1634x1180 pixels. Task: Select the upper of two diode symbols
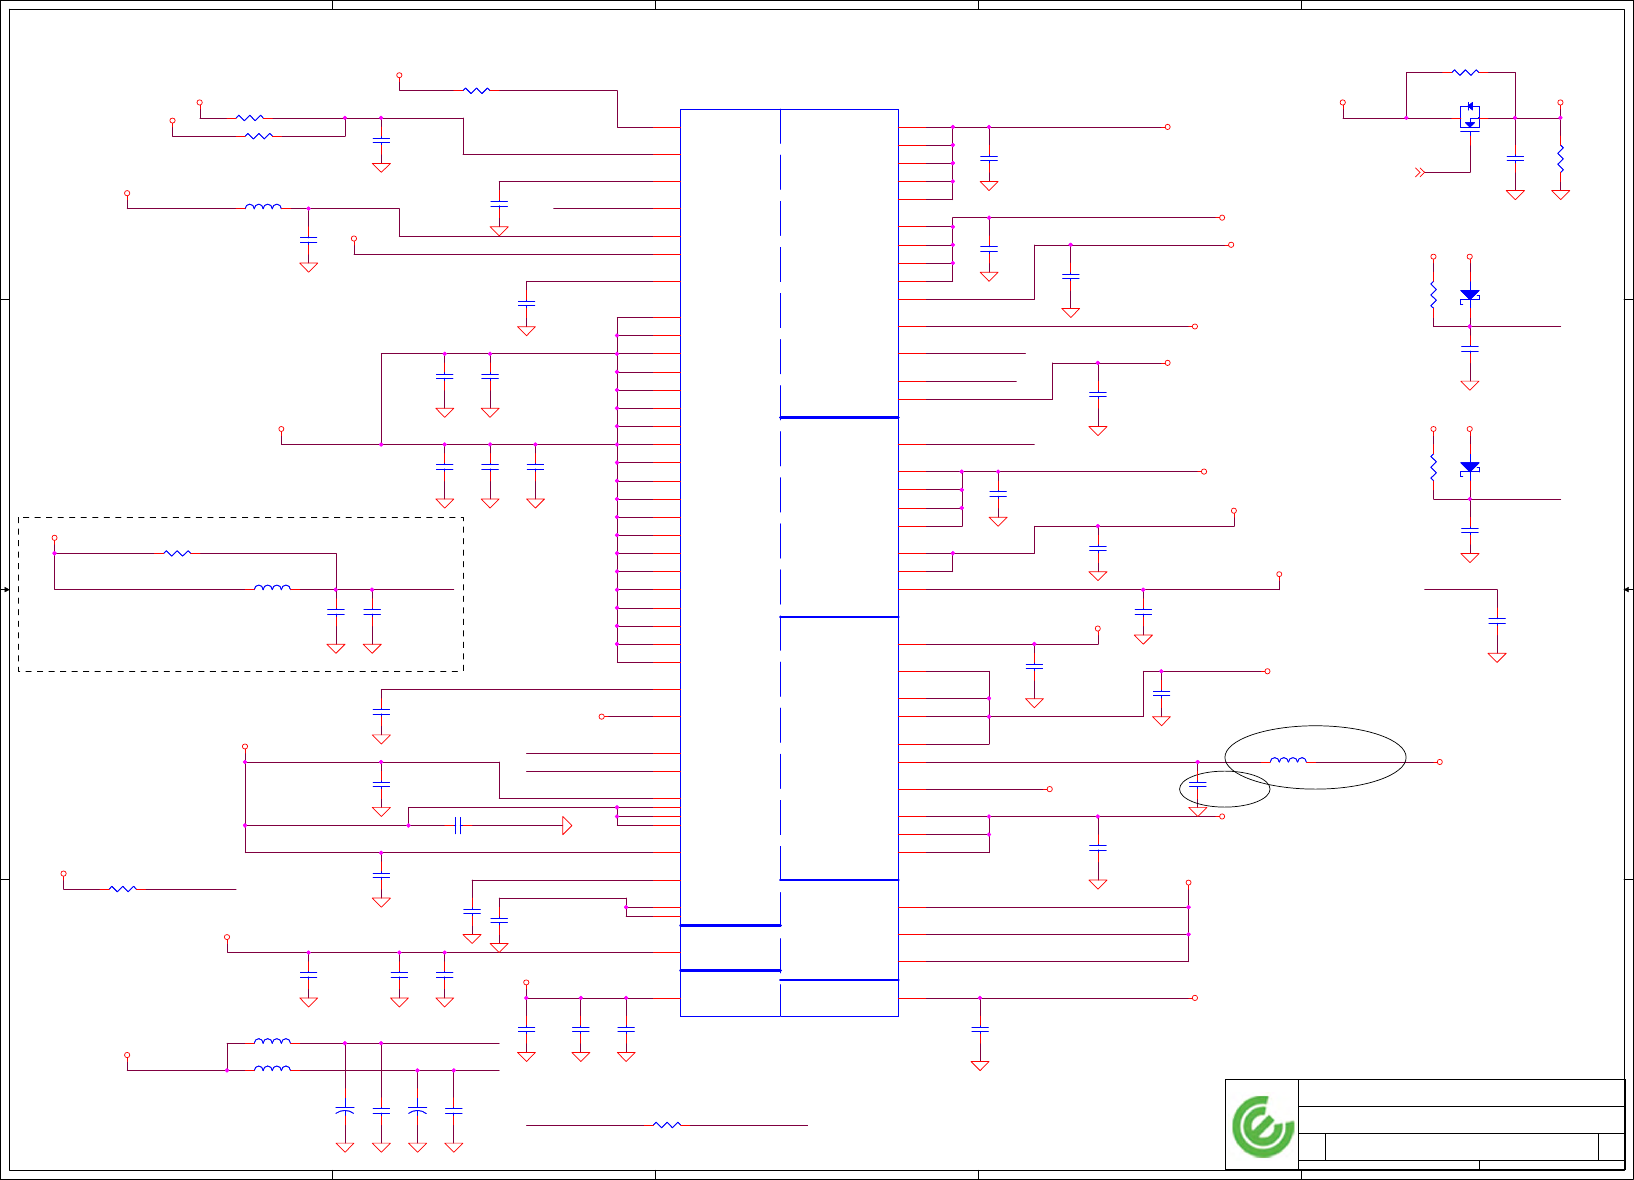[1469, 296]
